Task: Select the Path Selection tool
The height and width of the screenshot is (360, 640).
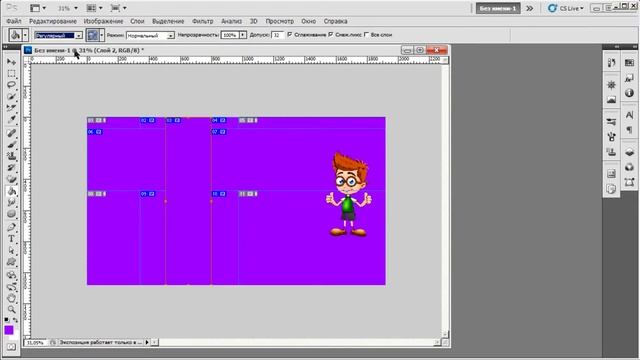Action: tap(11, 251)
